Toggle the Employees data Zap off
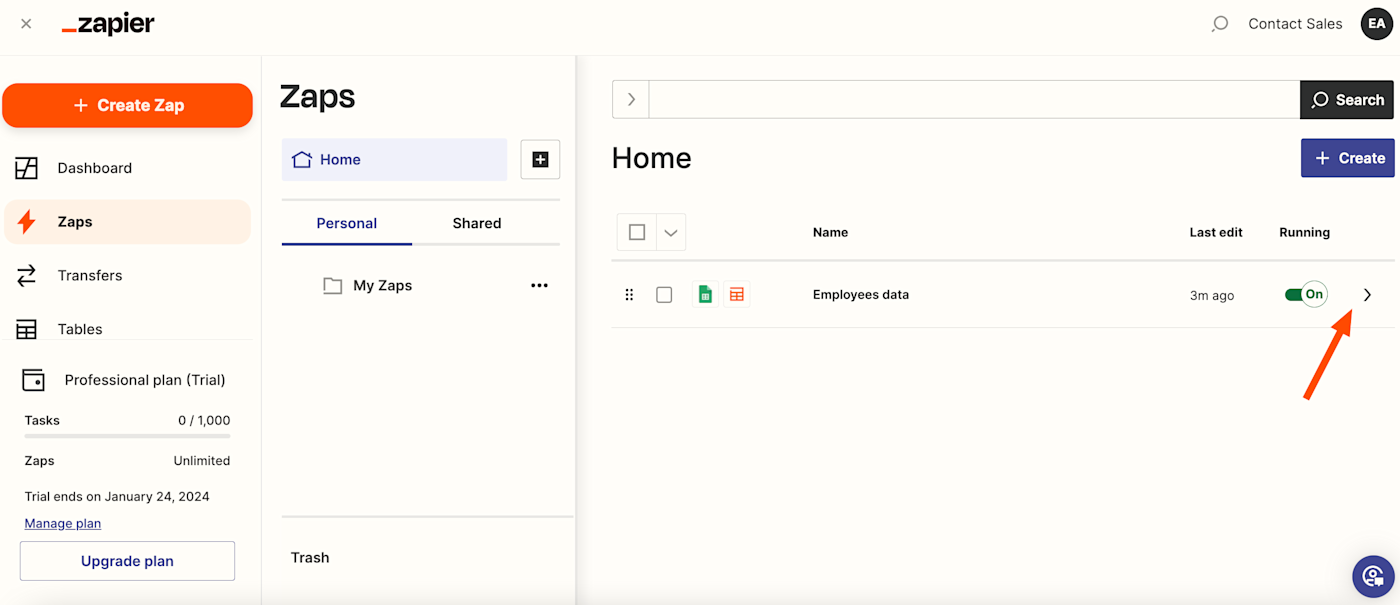Screen dimensions: 1400x605 click(x=1306, y=294)
